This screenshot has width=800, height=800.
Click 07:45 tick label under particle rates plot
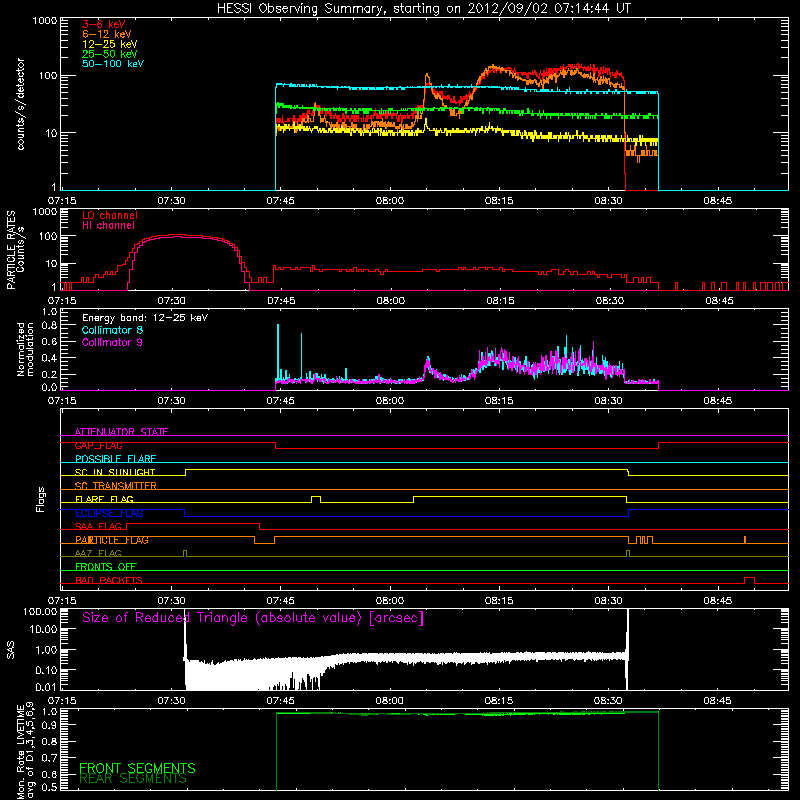[281, 301]
